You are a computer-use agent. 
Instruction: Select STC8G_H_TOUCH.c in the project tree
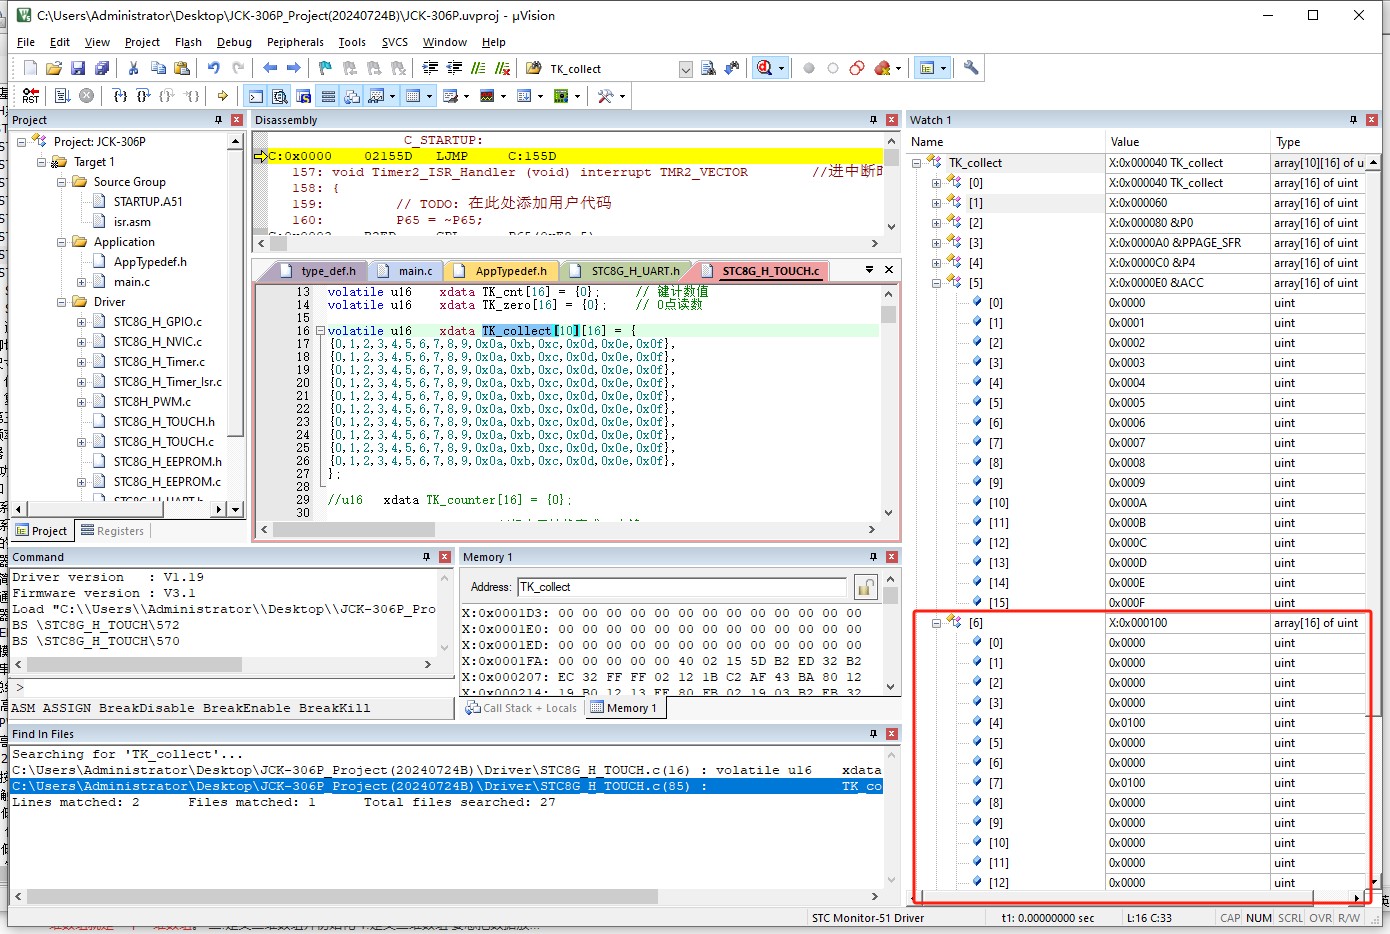tap(163, 442)
